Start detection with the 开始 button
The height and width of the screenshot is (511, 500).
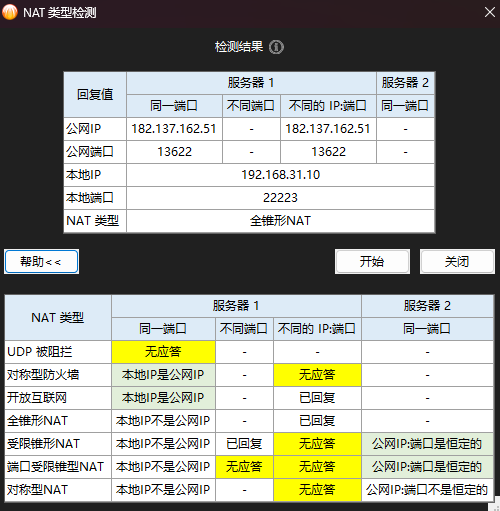tap(372, 262)
